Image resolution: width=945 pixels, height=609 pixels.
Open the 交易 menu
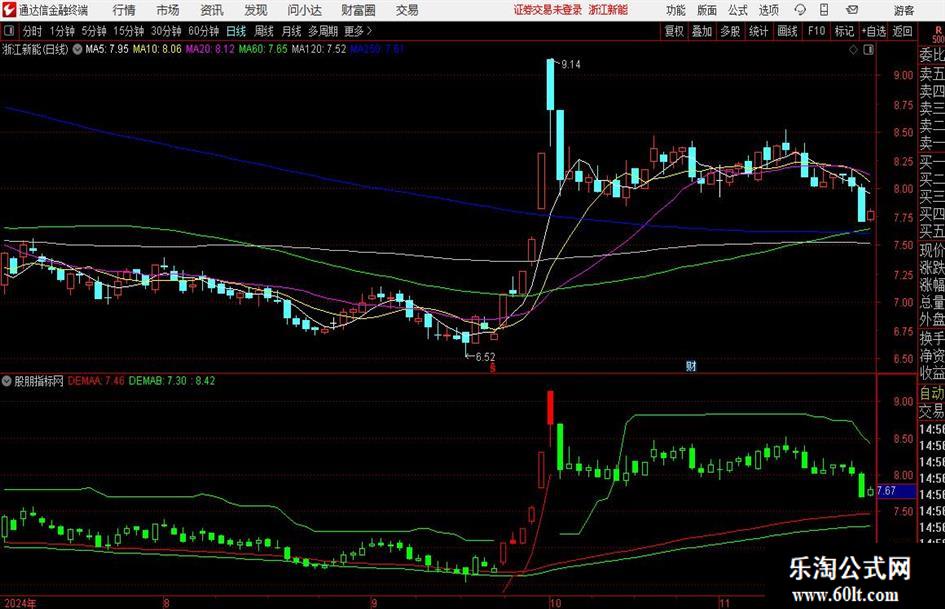(x=407, y=10)
